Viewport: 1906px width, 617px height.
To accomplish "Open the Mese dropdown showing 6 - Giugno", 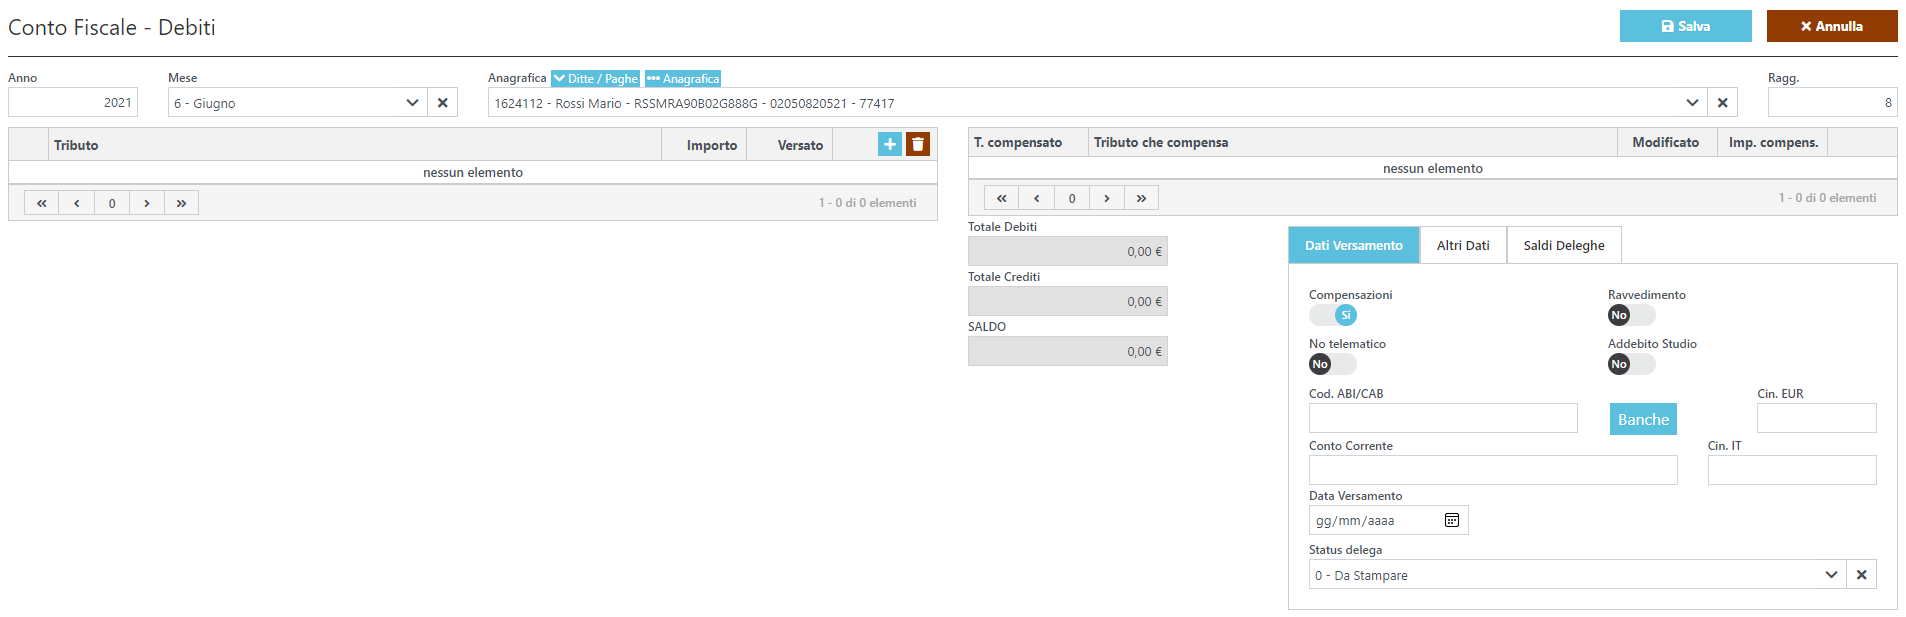I will 297,102.
